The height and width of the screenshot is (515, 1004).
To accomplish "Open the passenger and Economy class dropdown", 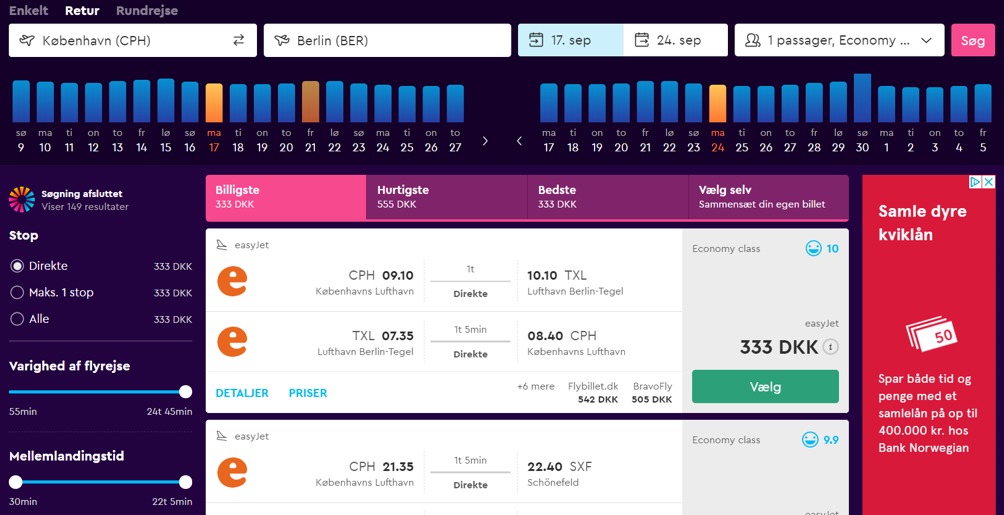I will 839,40.
